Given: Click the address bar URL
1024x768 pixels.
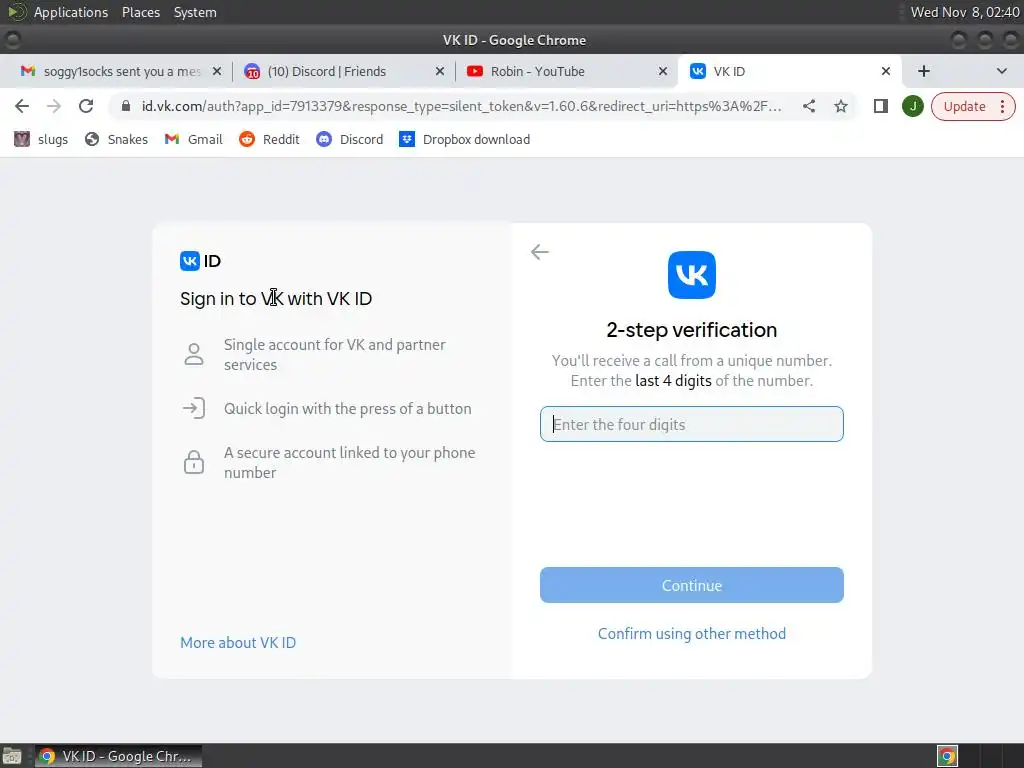Looking at the screenshot, I should click(461, 106).
